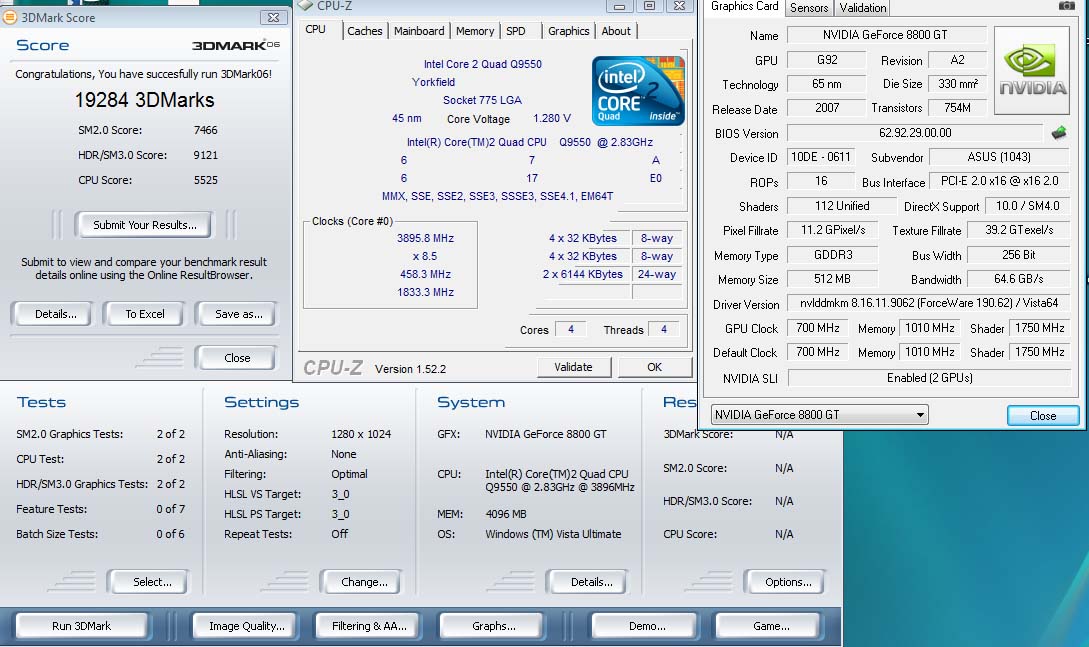
Task: Click Details button under System
Action: click(x=592, y=582)
